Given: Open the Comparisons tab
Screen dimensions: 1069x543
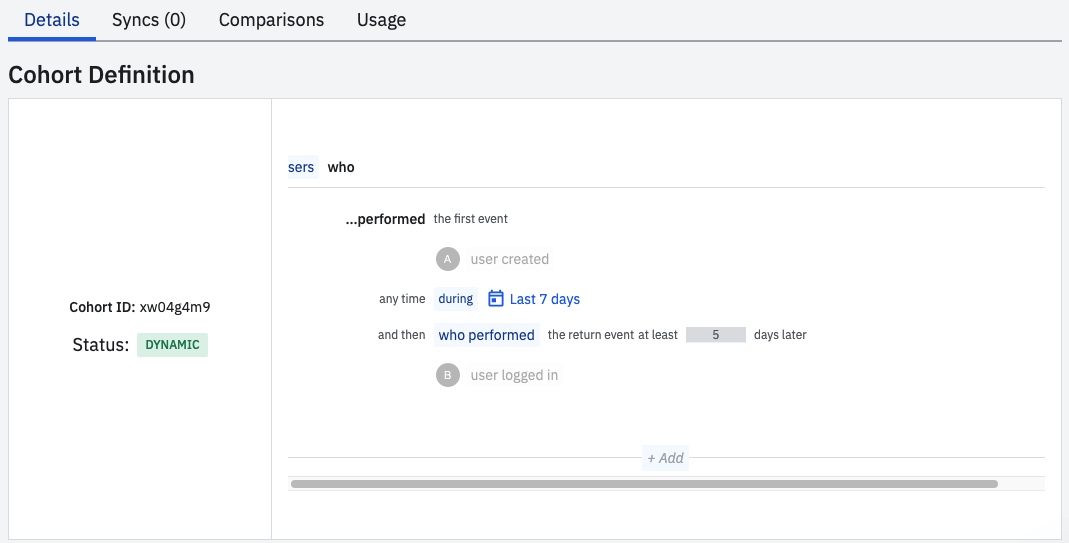Looking at the screenshot, I should pos(271,20).
